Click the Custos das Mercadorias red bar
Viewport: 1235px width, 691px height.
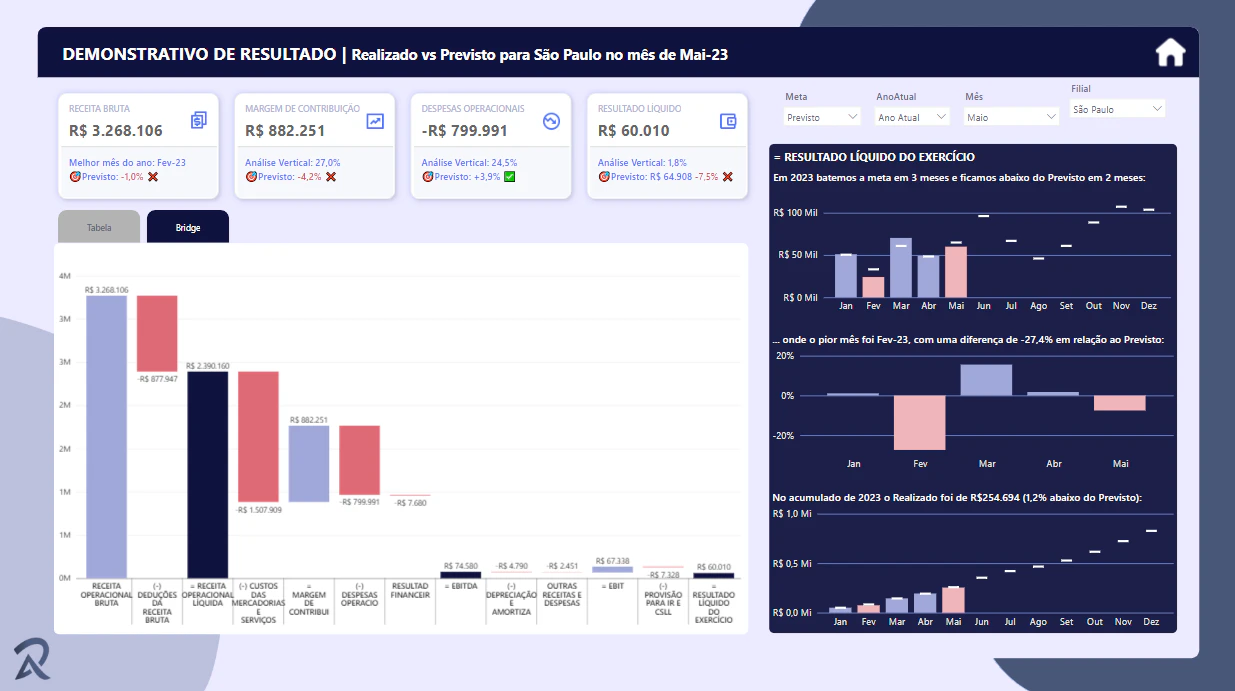coord(258,437)
